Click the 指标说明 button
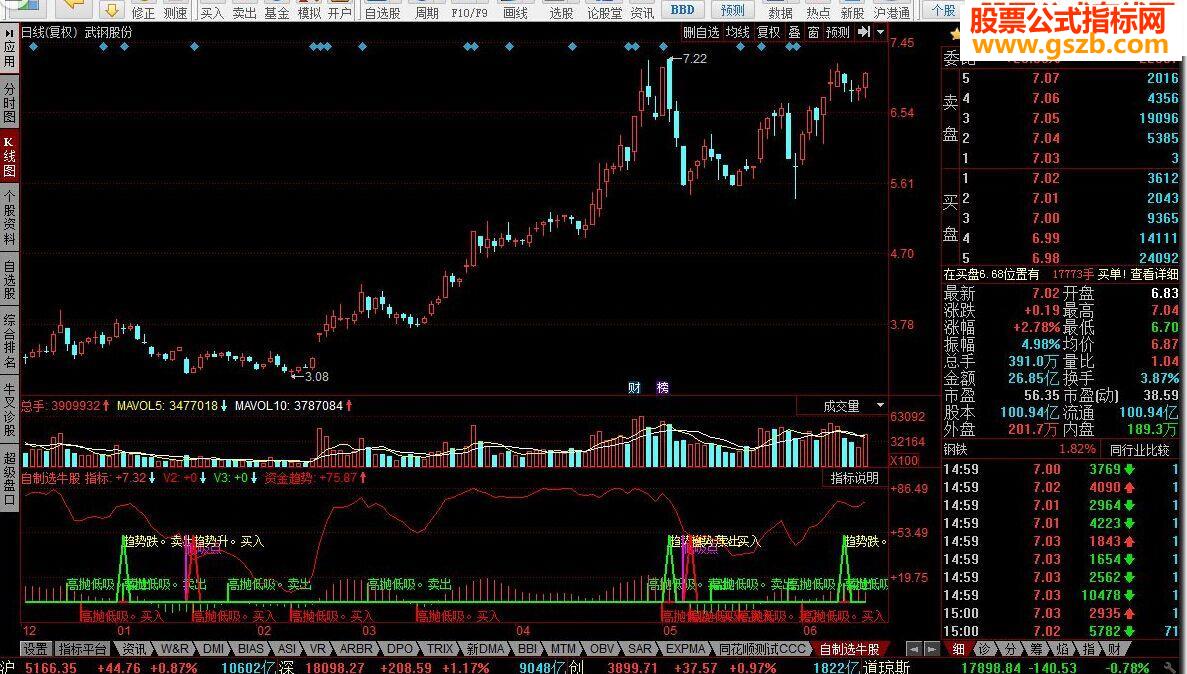Viewport: 1187px width, 674px height. tap(854, 478)
